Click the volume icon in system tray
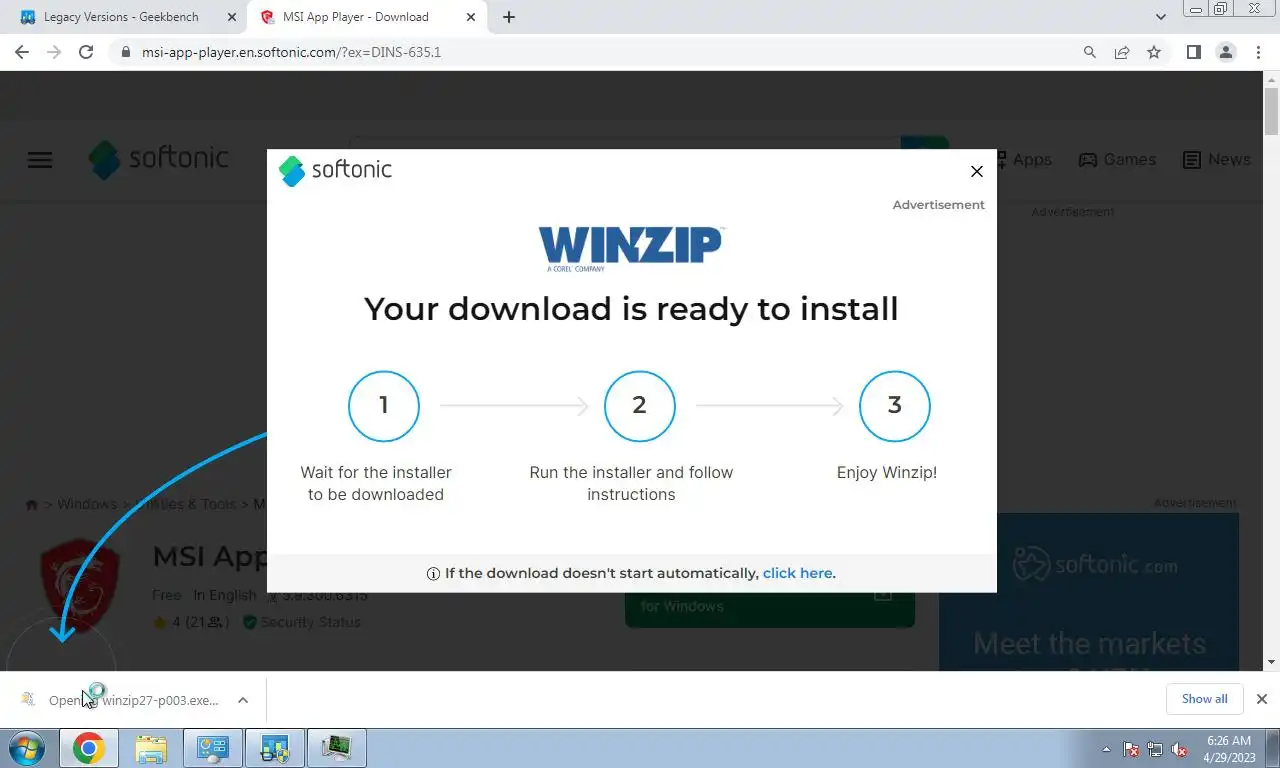Viewport: 1280px width, 768px height. [1180, 749]
